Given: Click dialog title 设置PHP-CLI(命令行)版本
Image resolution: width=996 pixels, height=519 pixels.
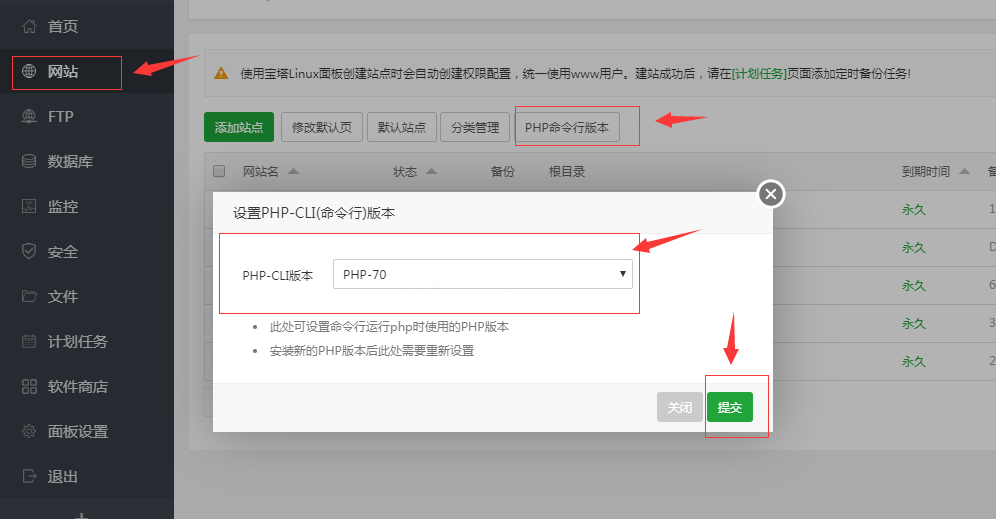Looking at the screenshot, I should coord(314,213).
